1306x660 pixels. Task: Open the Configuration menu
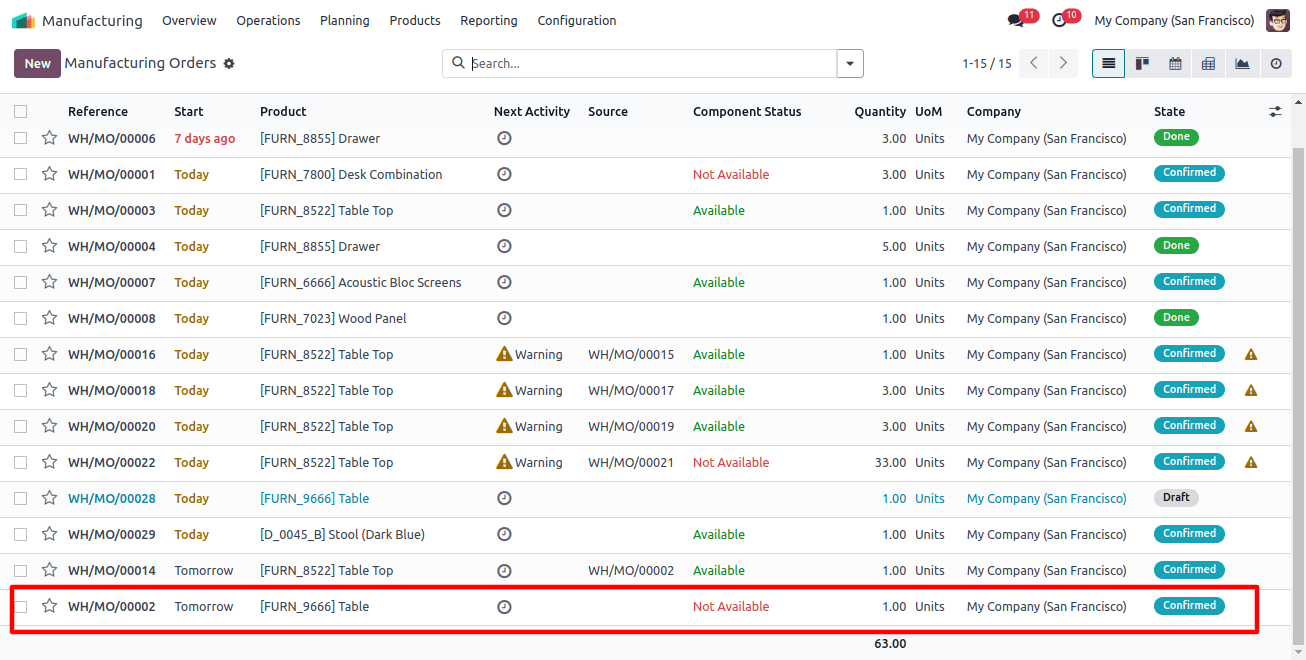click(577, 20)
